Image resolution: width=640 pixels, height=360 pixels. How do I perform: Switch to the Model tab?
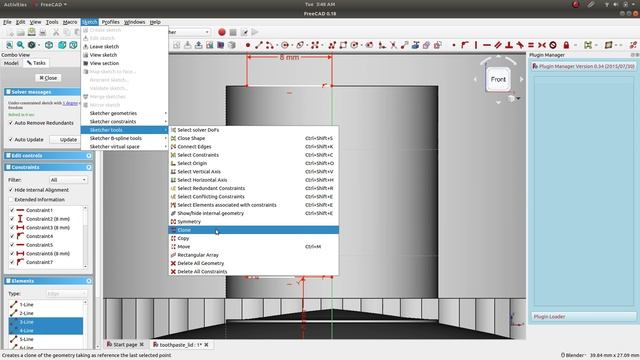point(11,63)
